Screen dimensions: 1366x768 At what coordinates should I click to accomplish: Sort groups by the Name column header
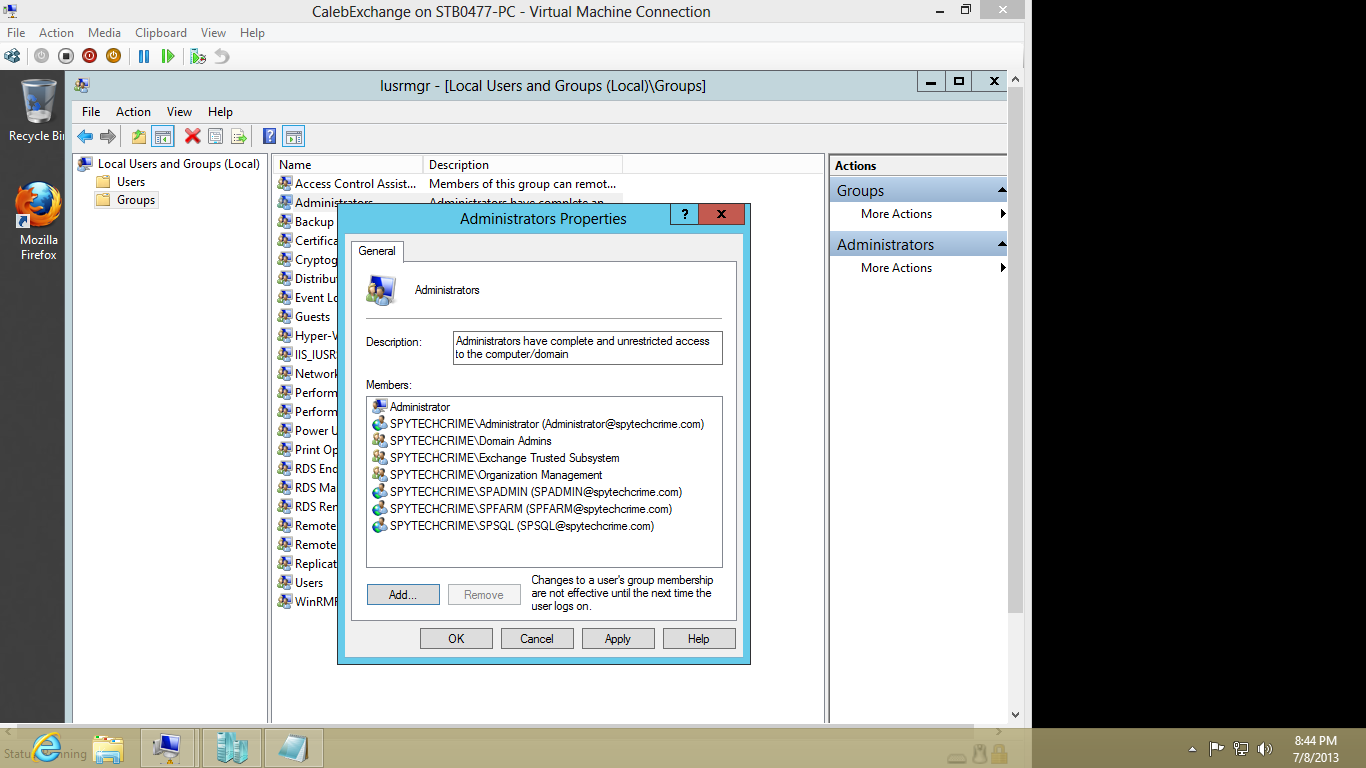coord(348,165)
